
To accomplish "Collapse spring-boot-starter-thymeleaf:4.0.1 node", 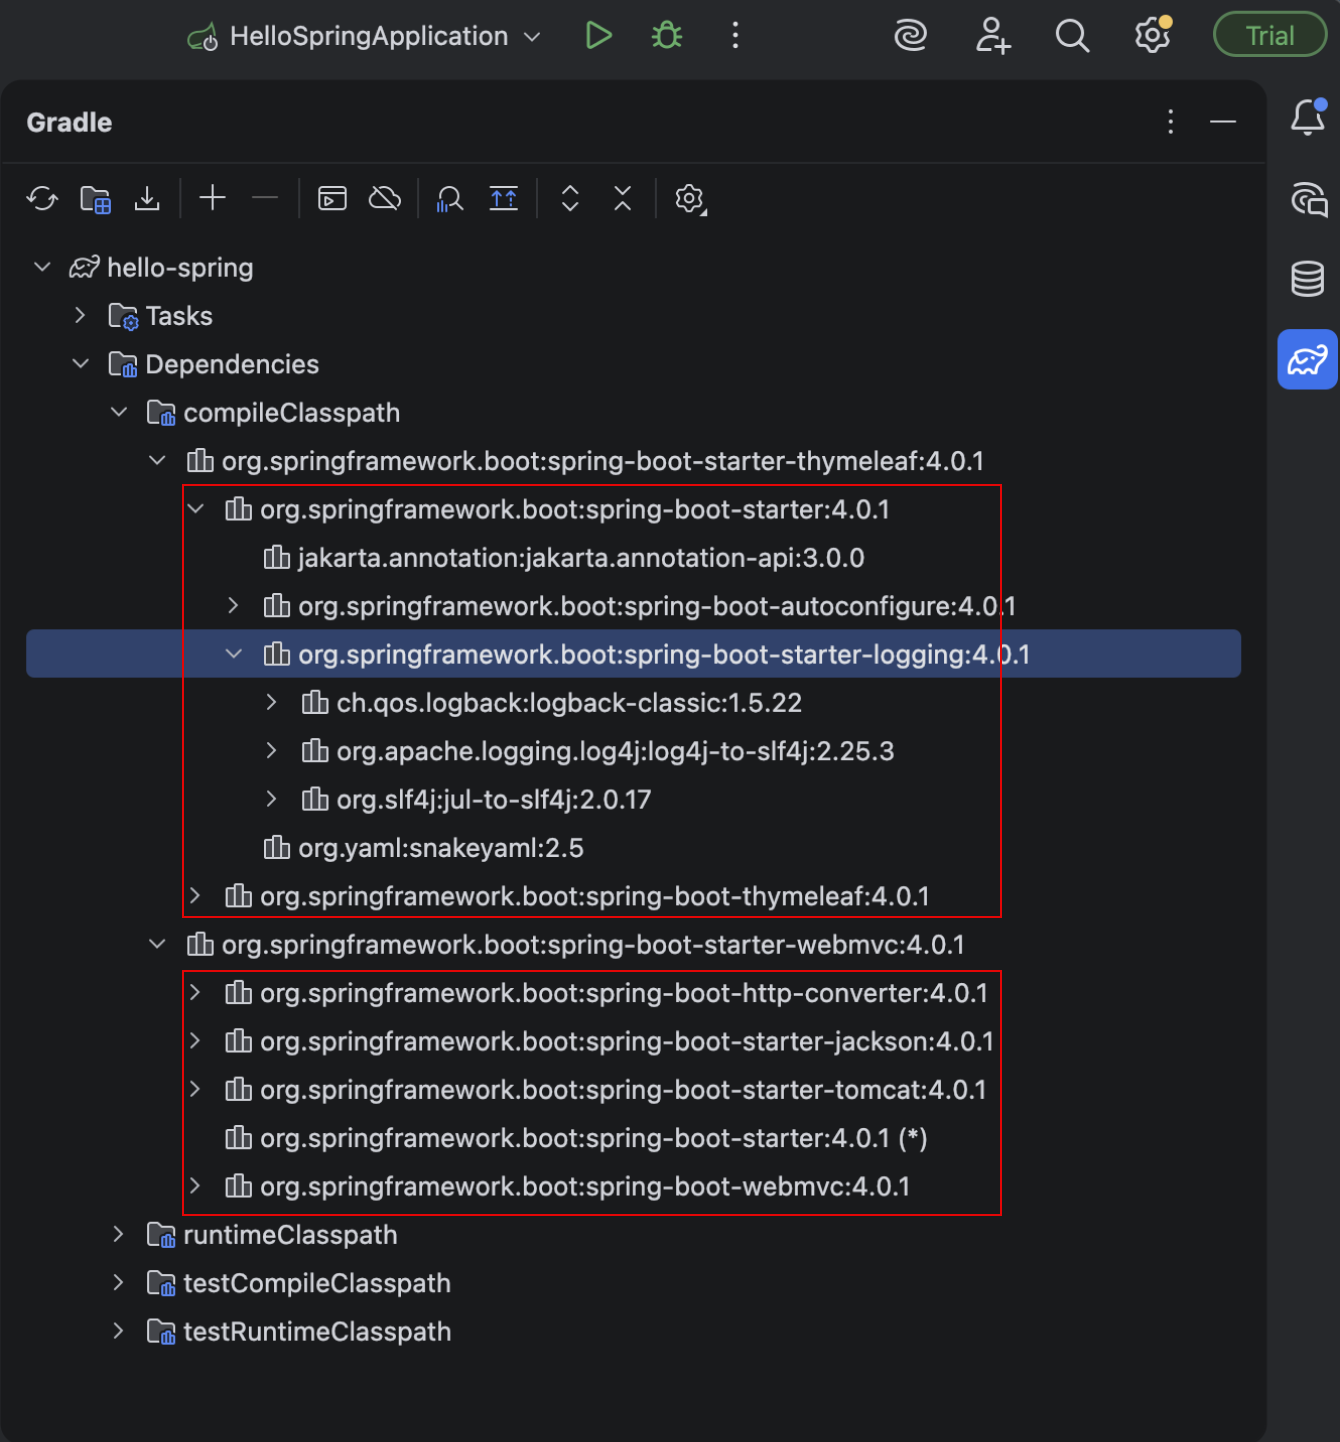I will (x=157, y=460).
